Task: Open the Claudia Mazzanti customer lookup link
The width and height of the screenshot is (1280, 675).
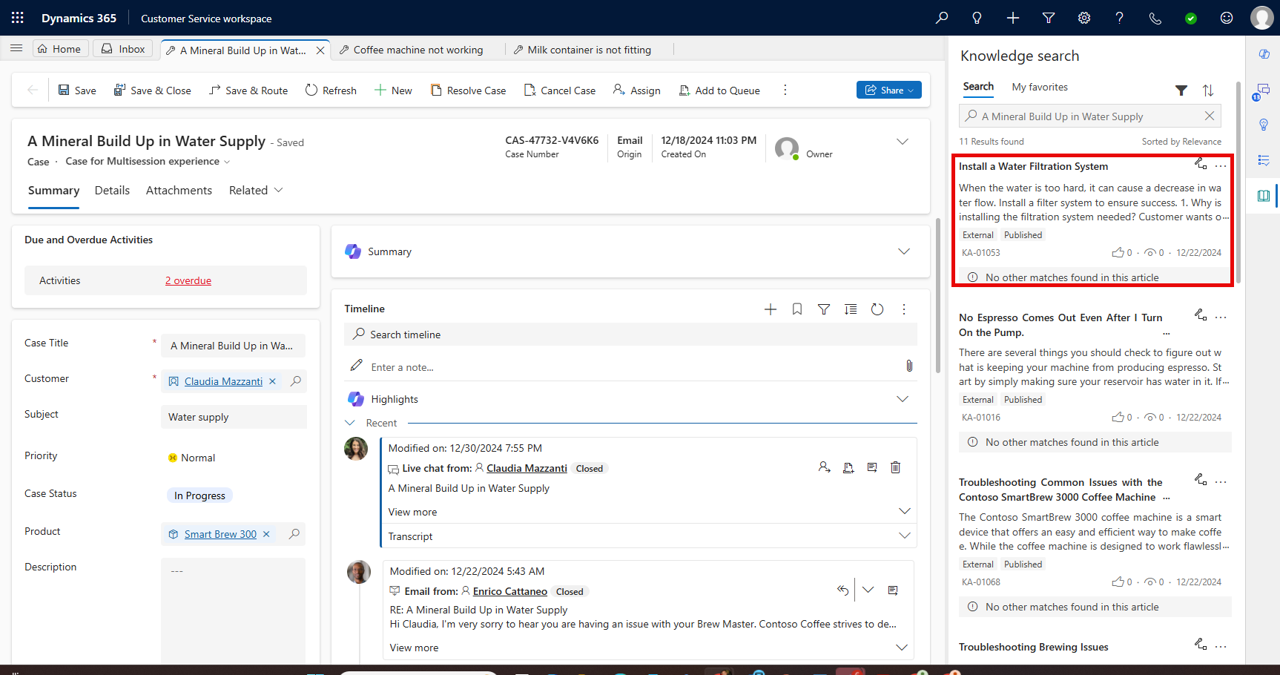Action: tap(223, 381)
